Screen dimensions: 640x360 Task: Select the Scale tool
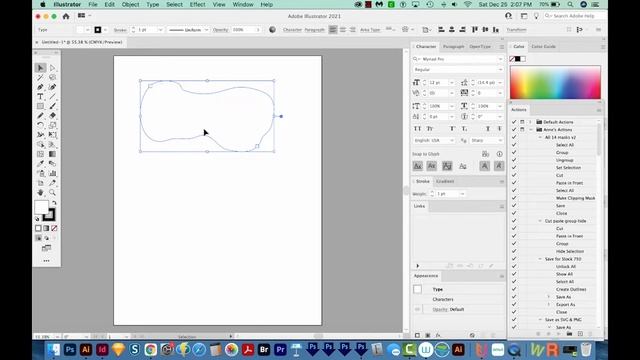pos(52,125)
